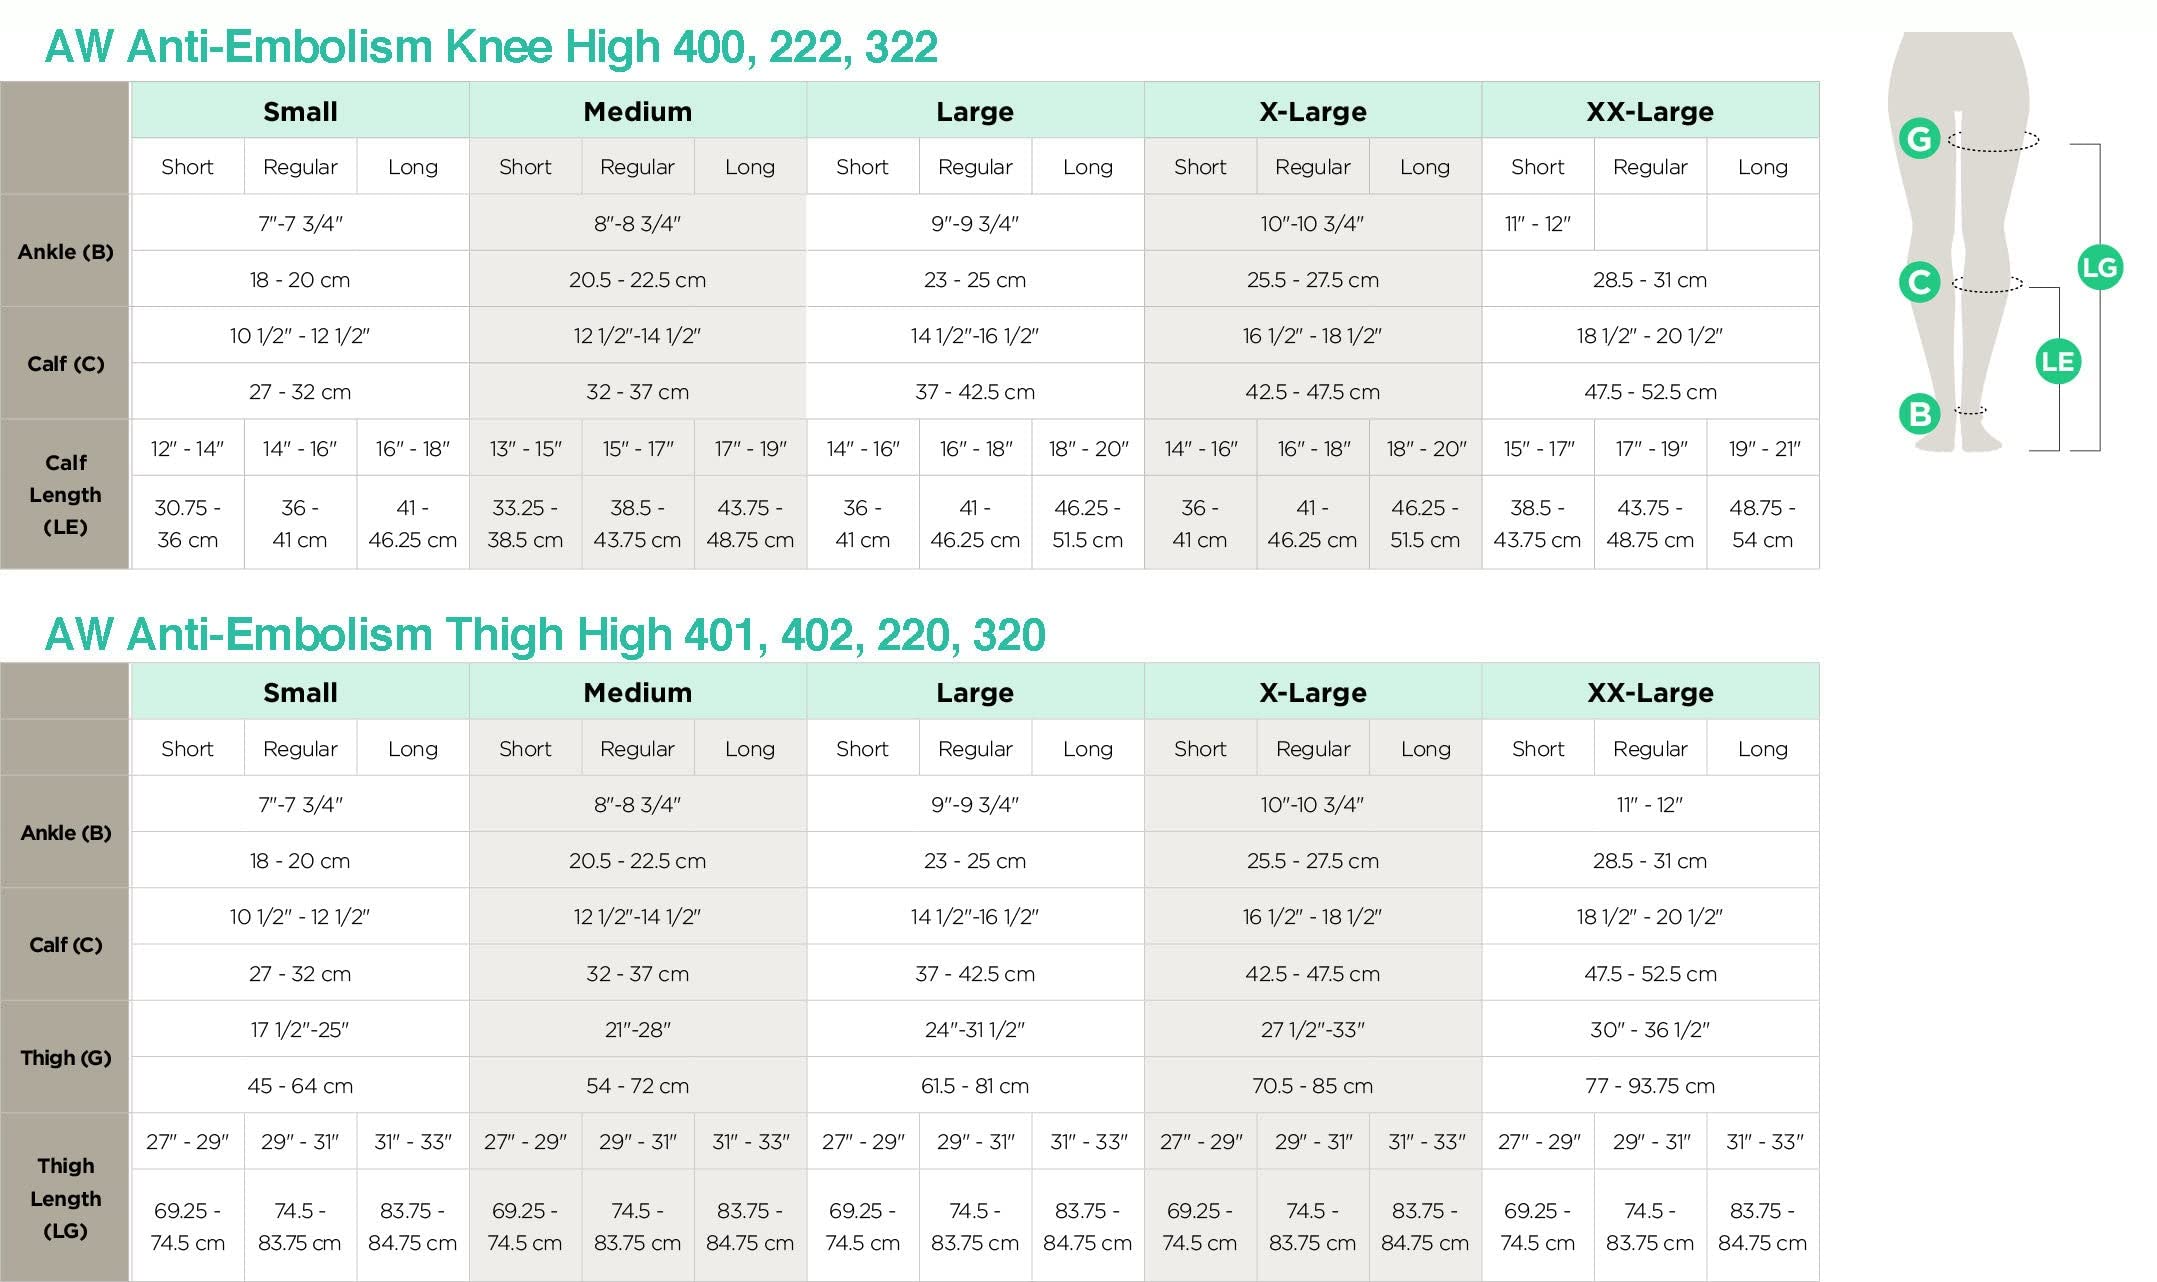Select Medium ankle 8"-8 3/4" in Knee High table
The image size is (2157, 1282).
tap(637, 223)
